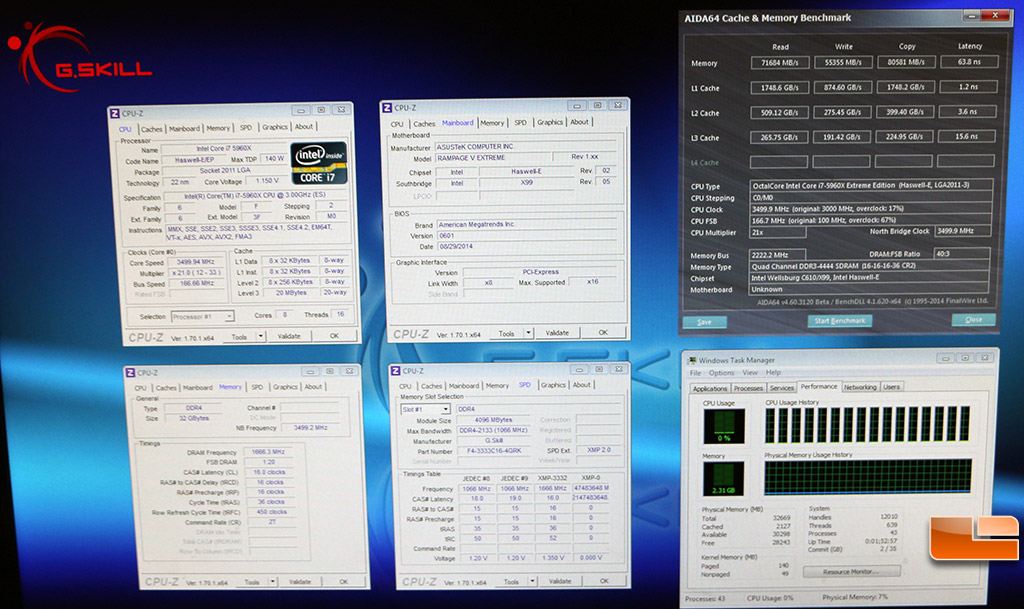Image resolution: width=1024 pixels, height=609 pixels.
Task: Open the Processor #1 selection dropdown
Action: pyautogui.click(x=202, y=317)
